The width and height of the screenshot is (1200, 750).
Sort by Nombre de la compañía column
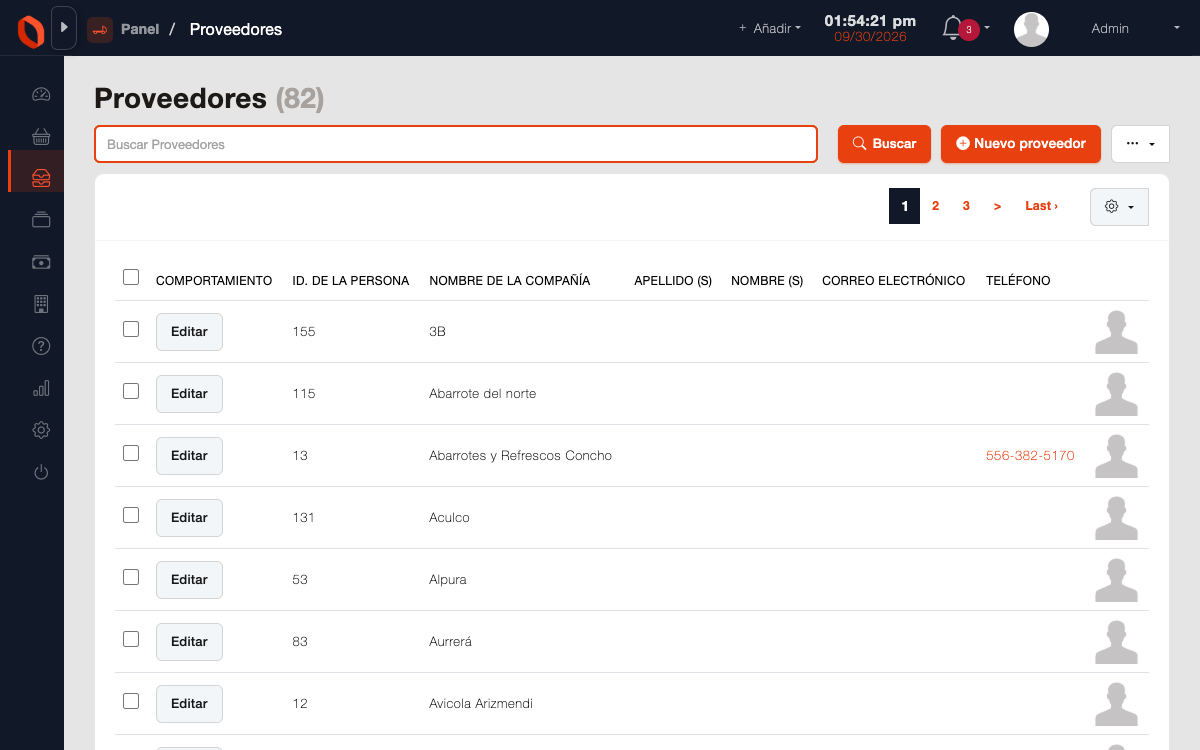[x=509, y=281]
